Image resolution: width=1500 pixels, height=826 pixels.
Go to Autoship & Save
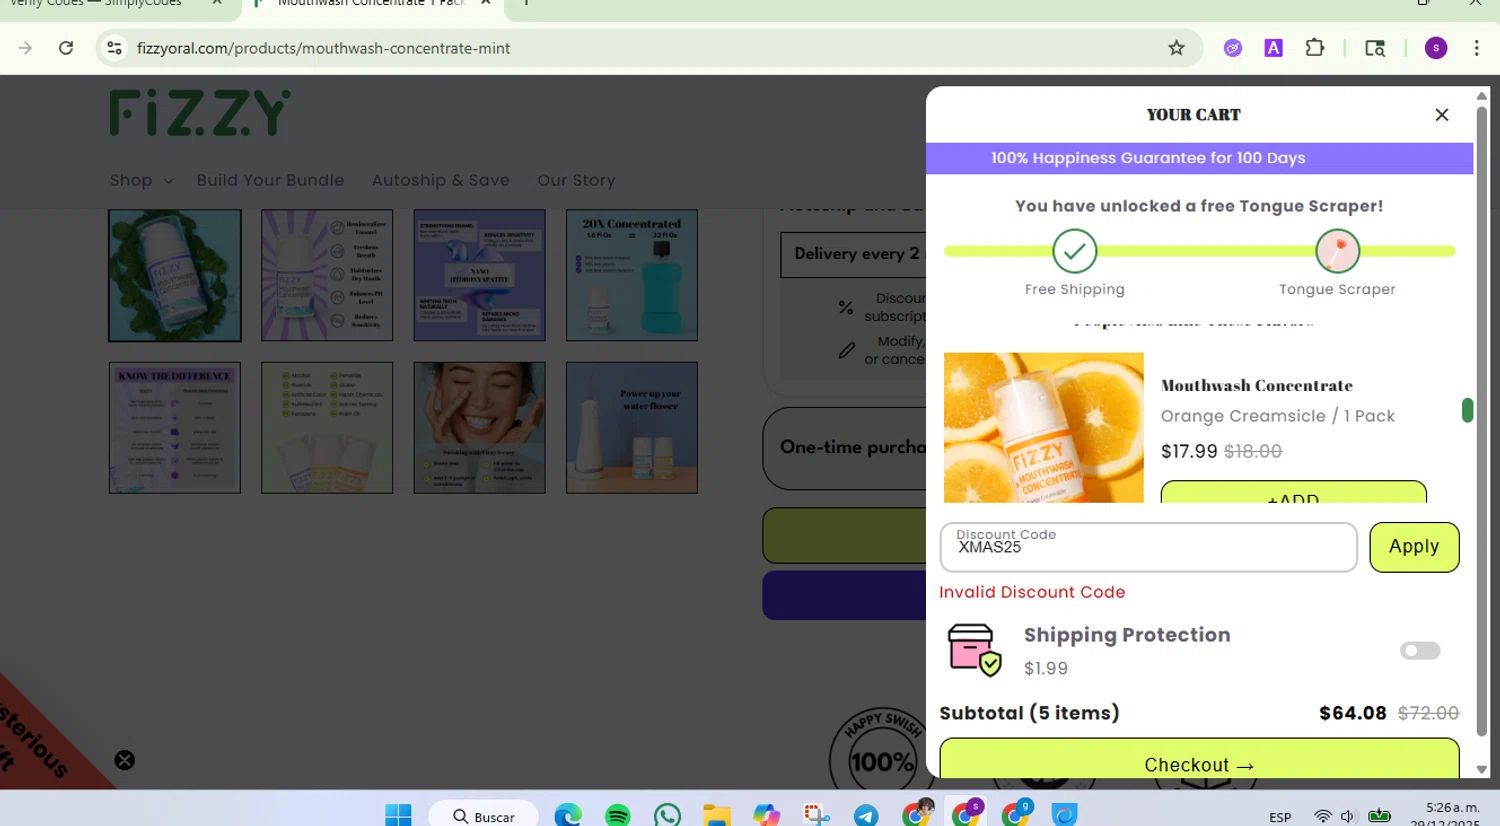click(441, 180)
